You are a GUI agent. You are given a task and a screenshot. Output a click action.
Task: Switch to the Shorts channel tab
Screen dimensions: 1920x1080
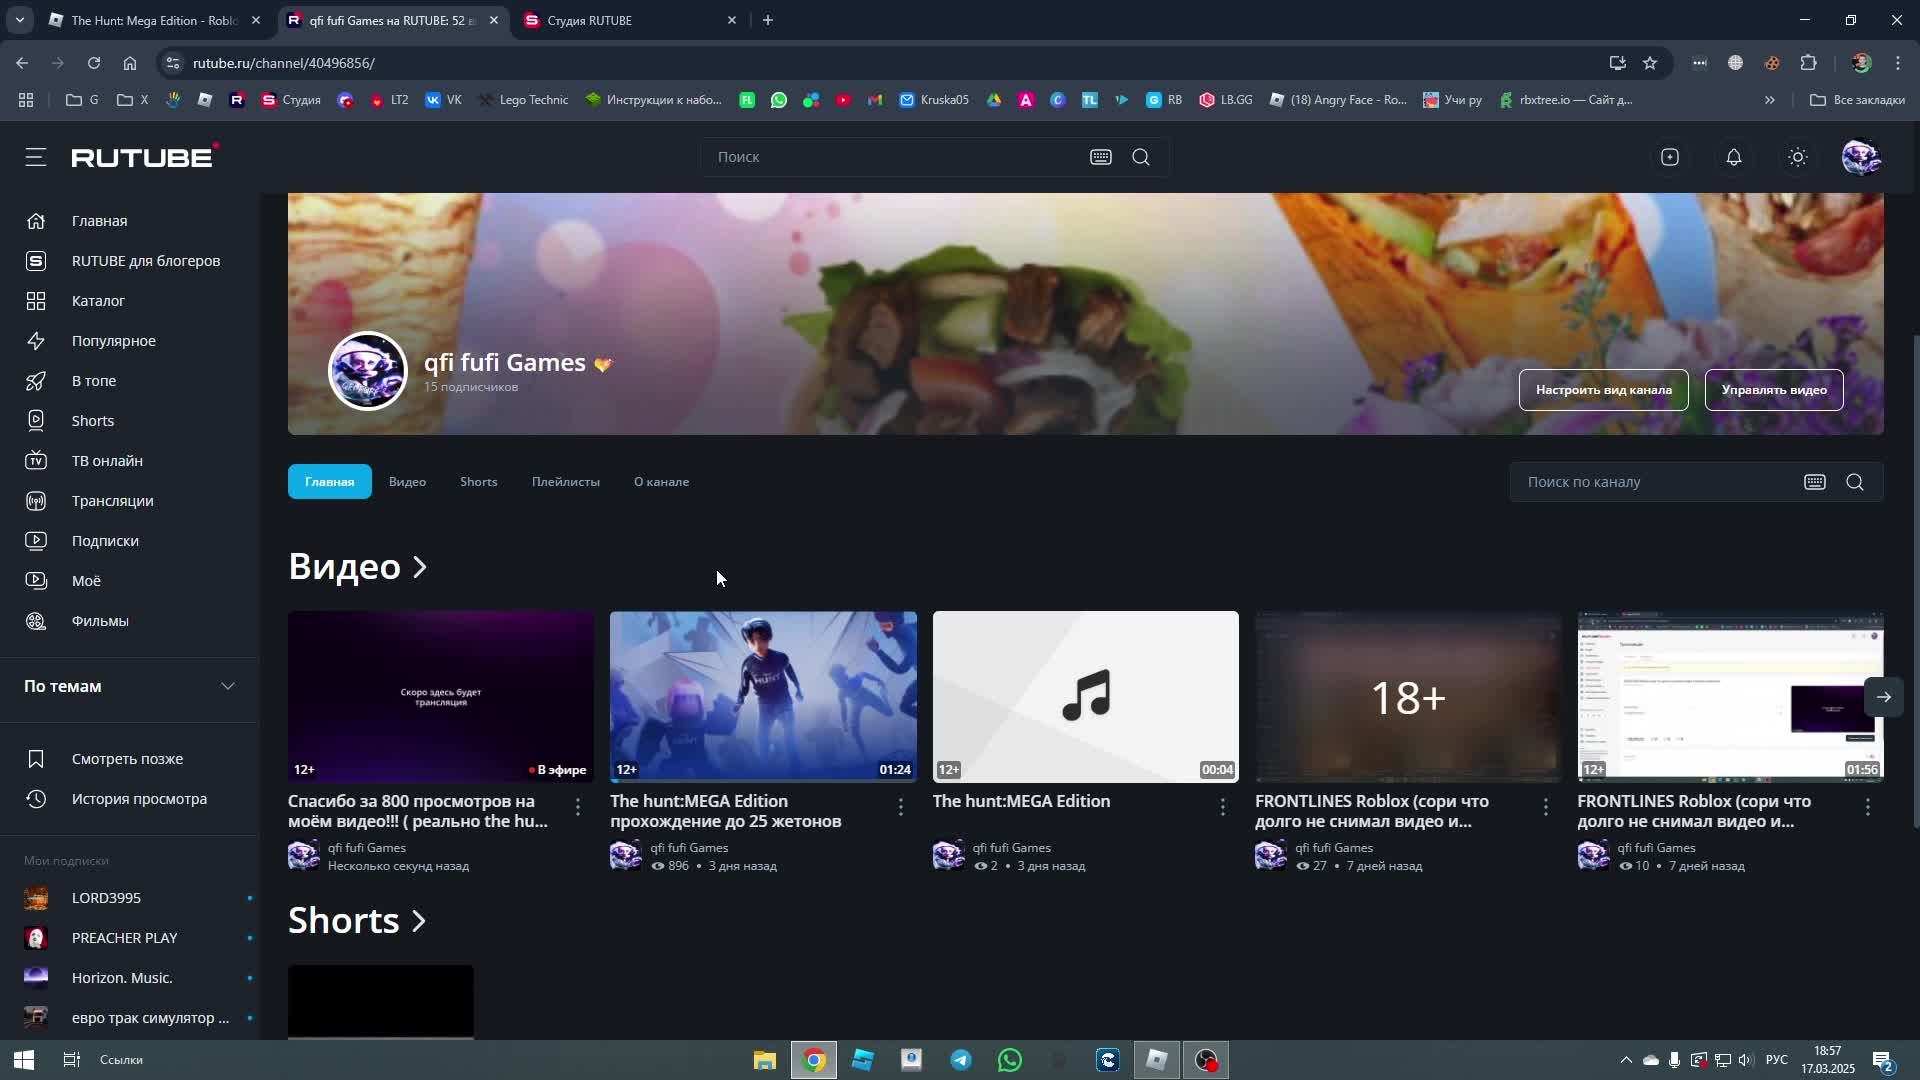pos(478,482)
